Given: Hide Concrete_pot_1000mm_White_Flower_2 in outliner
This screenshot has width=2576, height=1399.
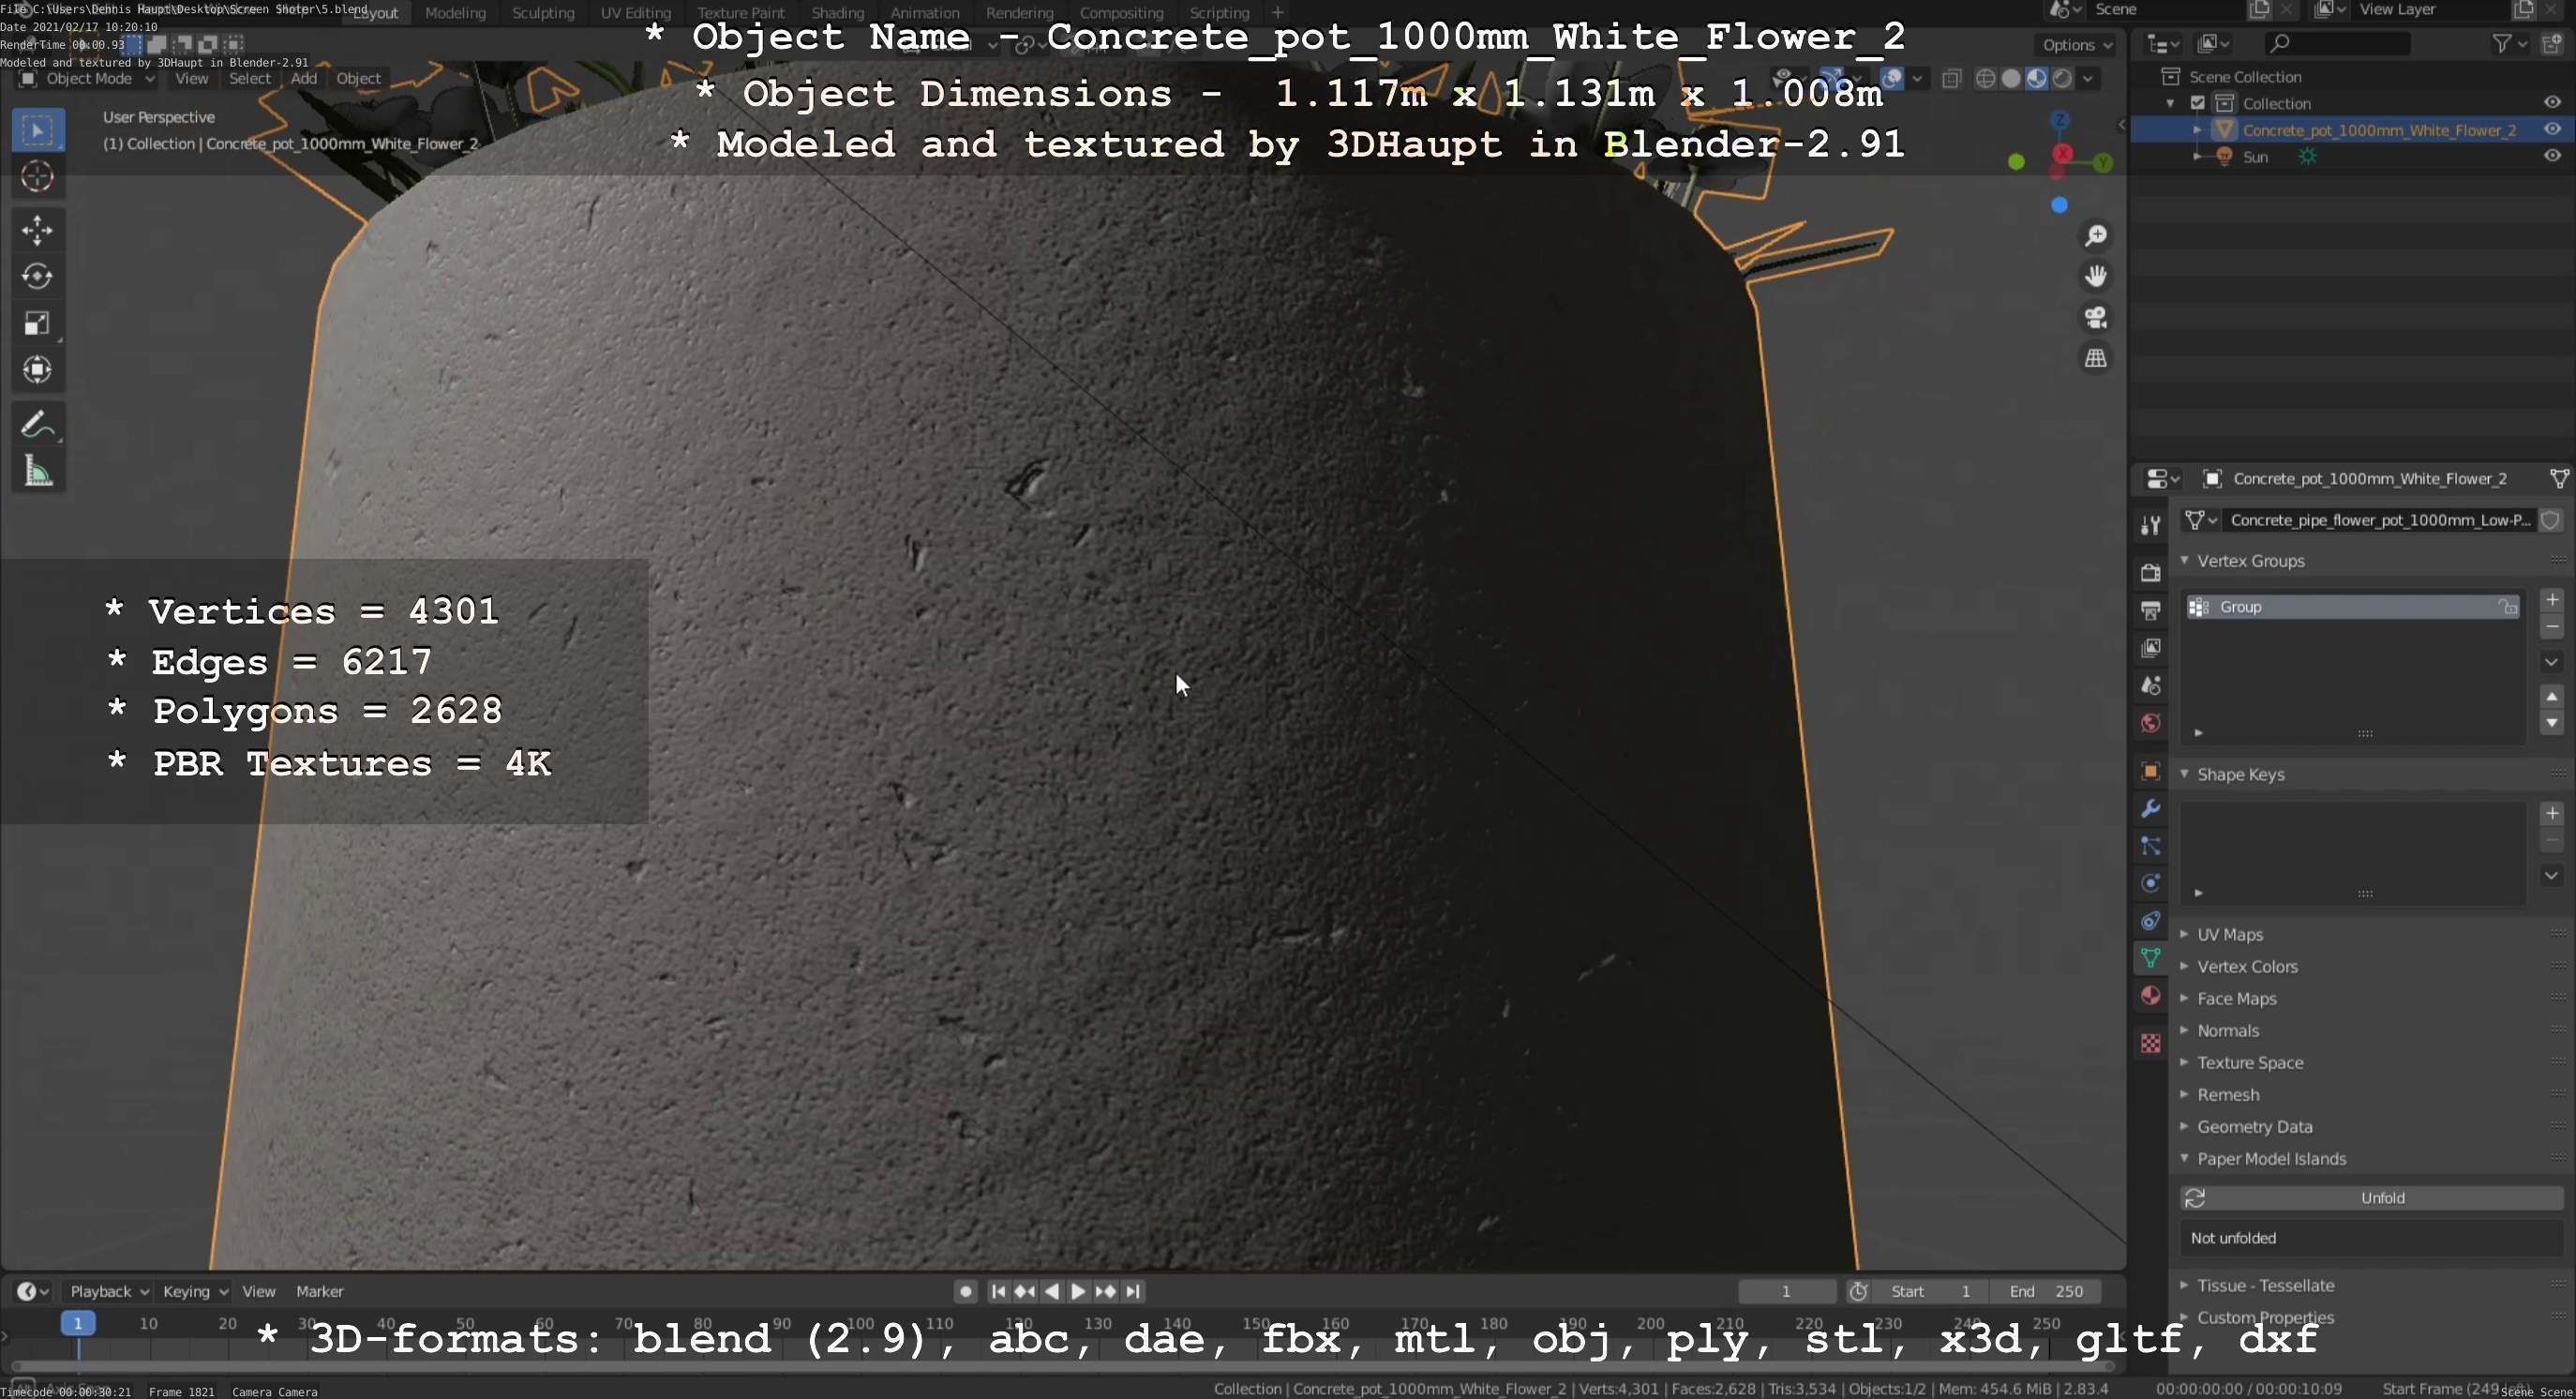Looking at the screenshot, I should click(x=2551, y=130).
